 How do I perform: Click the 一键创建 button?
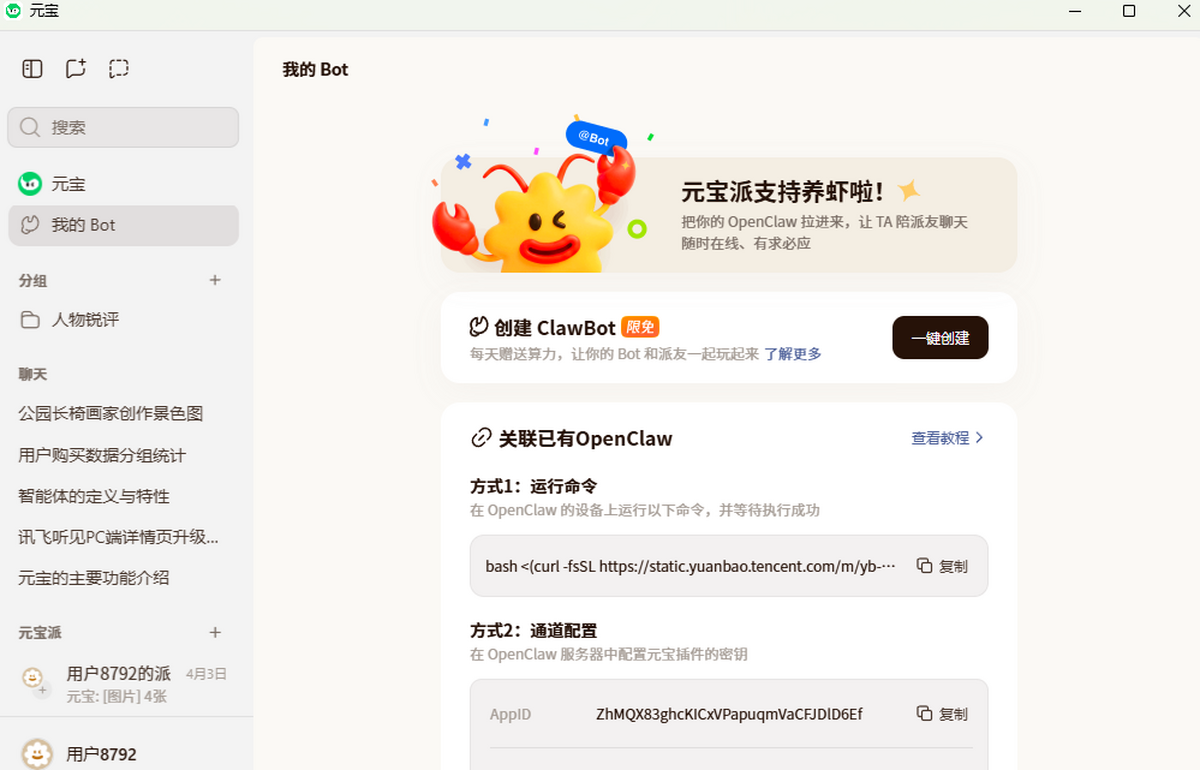pyautogui.click(x=940, y=338)
